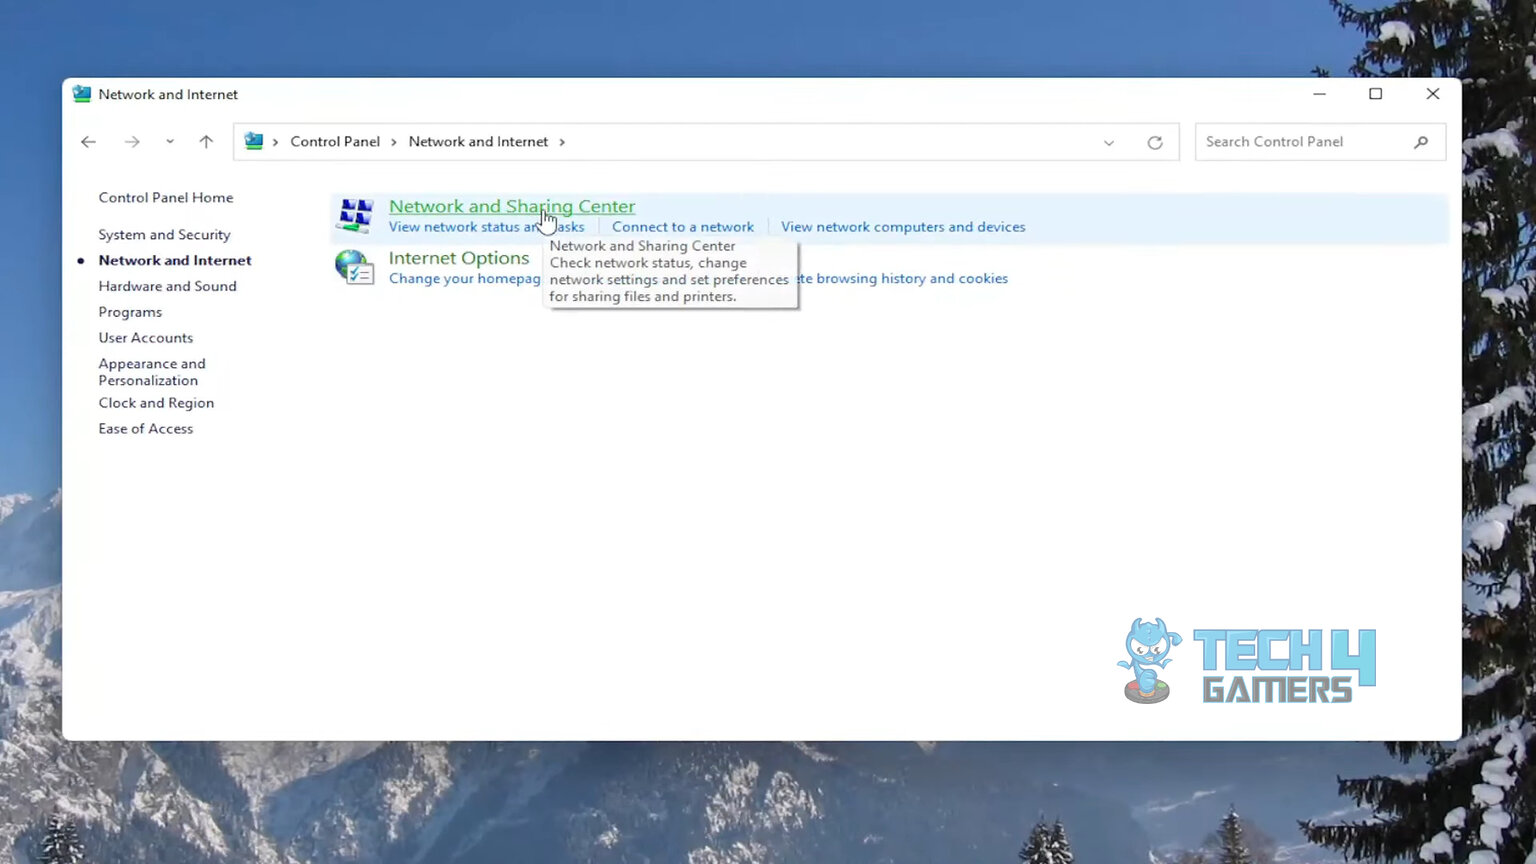Click Connect to a network link
The image size is (1536, 864).
[683, 227]
